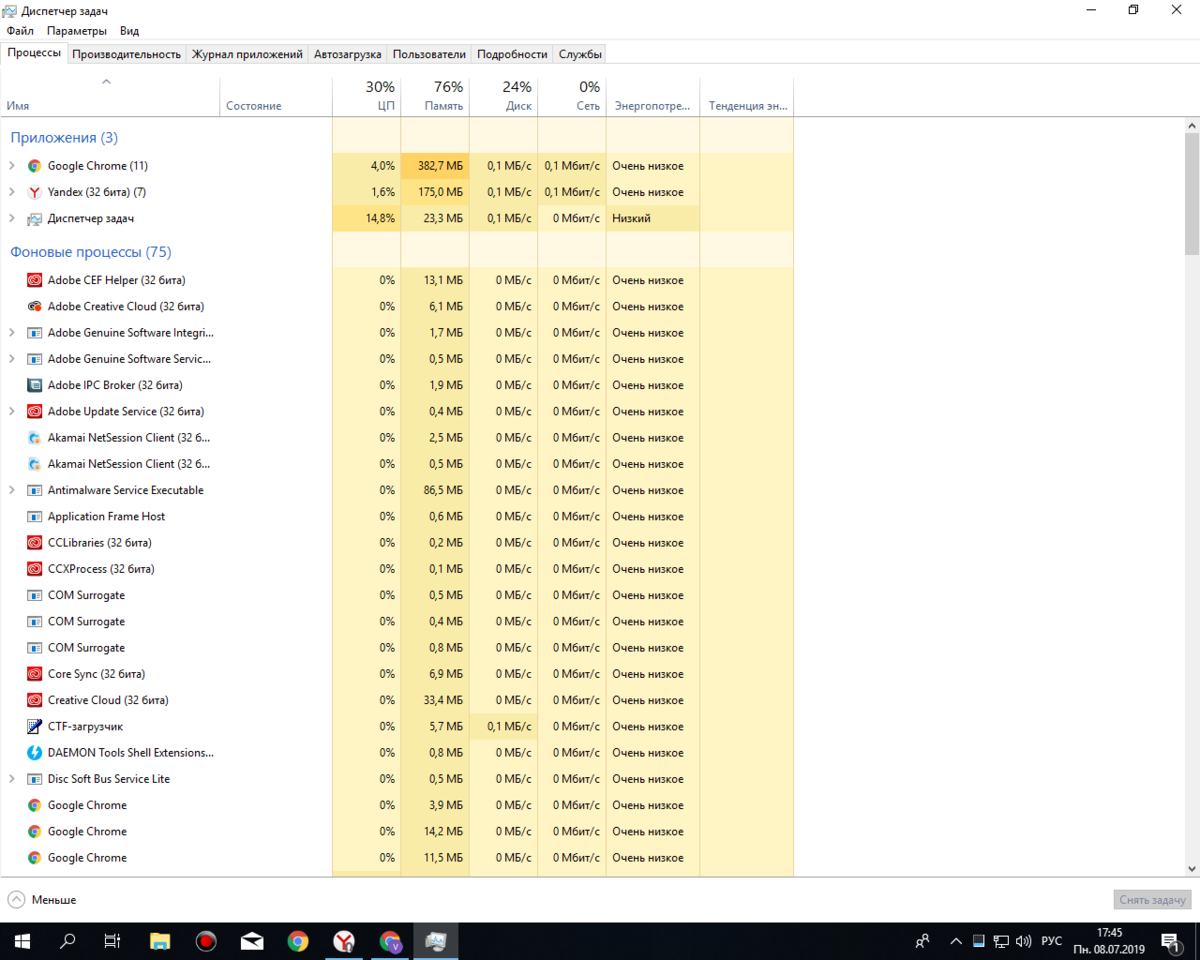Switch to the Журнал приложений tab

[x=247, y=54]
